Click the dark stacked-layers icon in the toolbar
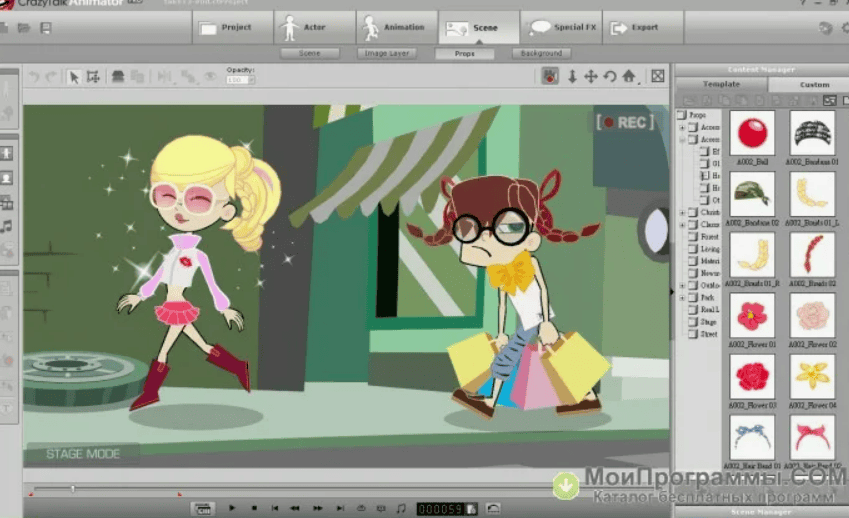This screenshot has height=518, width=849. point(117,77)
